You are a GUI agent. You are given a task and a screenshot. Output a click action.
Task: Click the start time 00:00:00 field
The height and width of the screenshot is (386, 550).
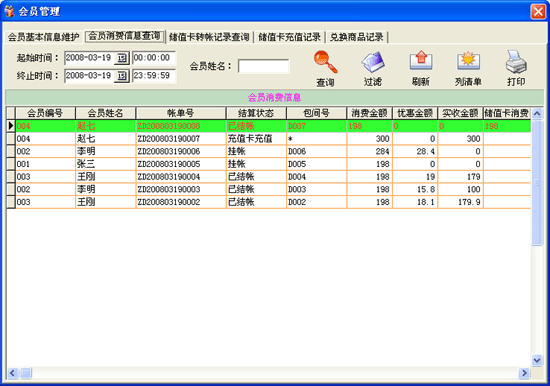tap(154, 58)
